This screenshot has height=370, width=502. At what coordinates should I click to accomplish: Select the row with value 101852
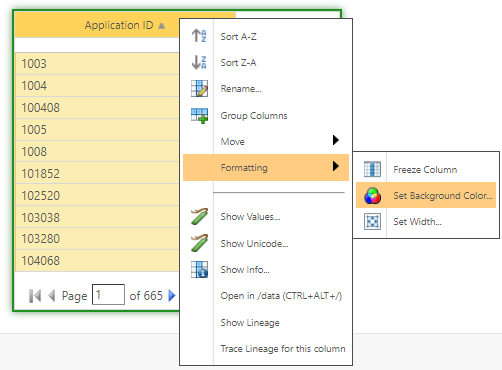pyautogui.click(x=97, y=173)
